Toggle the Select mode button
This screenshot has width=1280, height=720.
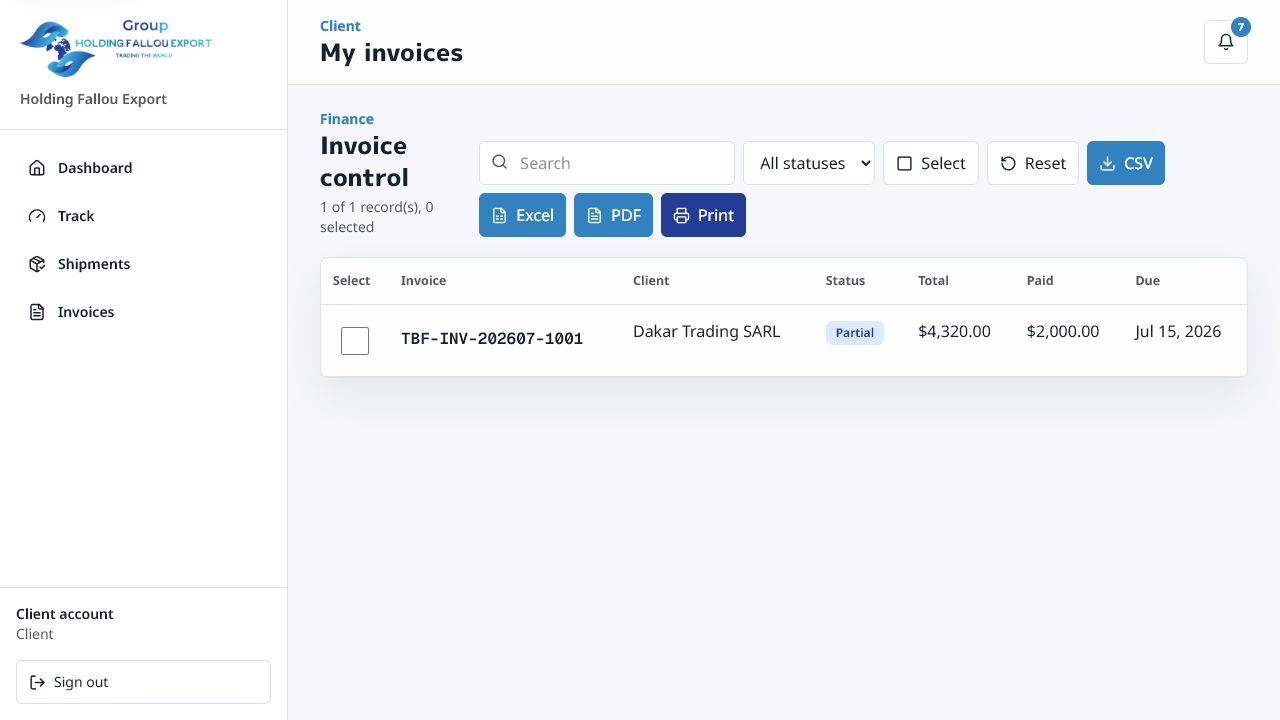pyautogui.click(x=931, y=163)
